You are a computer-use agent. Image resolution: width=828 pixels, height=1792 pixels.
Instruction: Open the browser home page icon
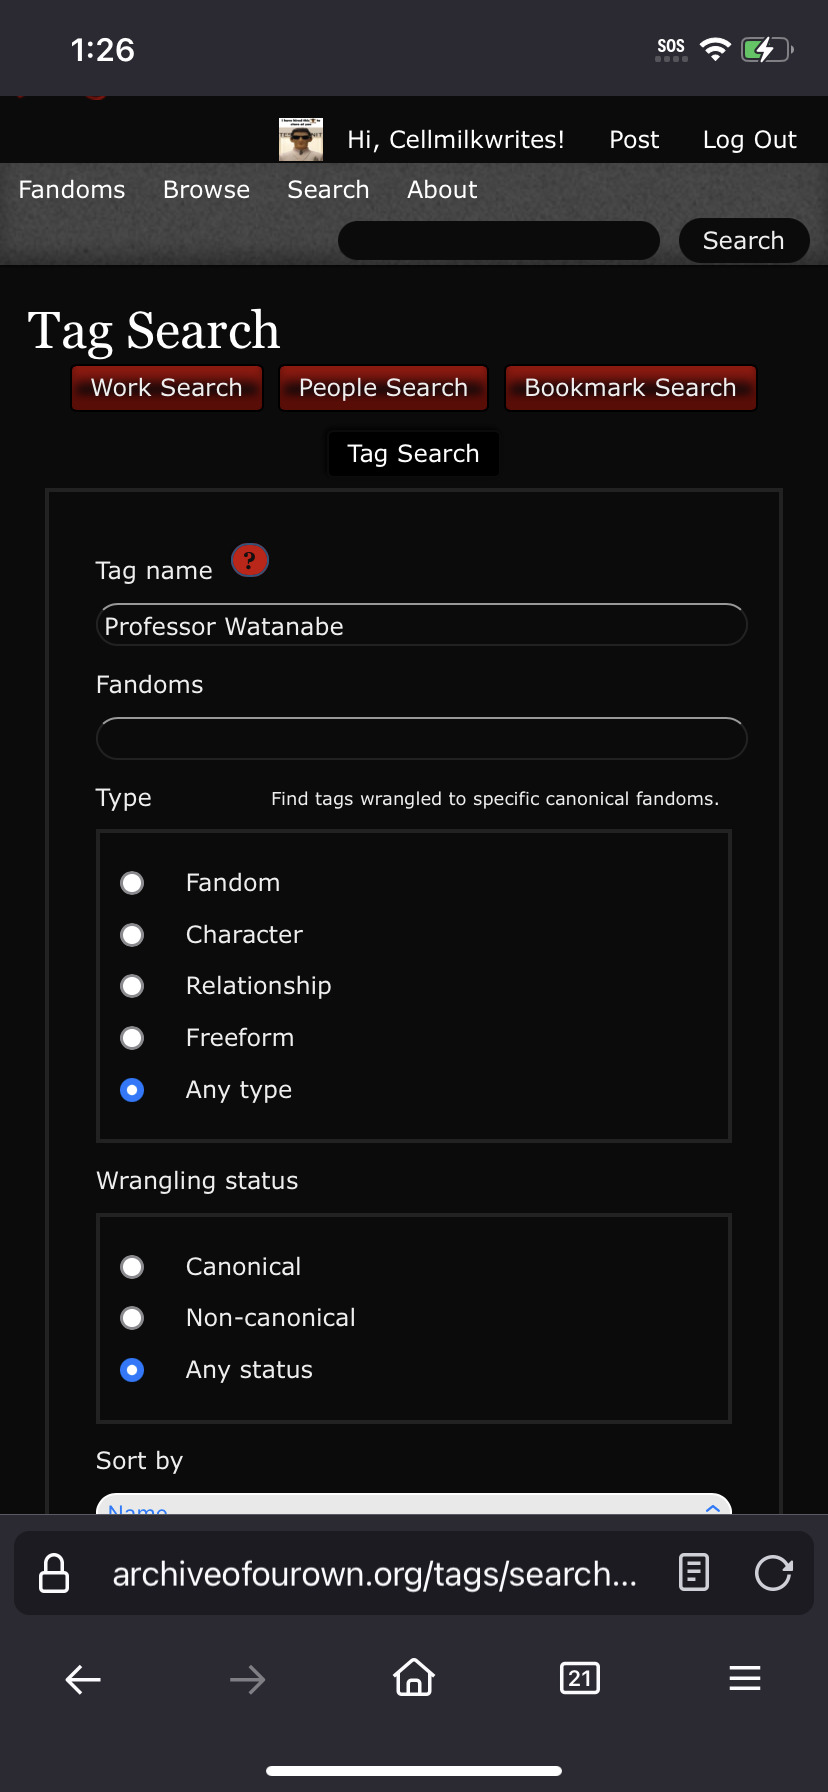414,1677
